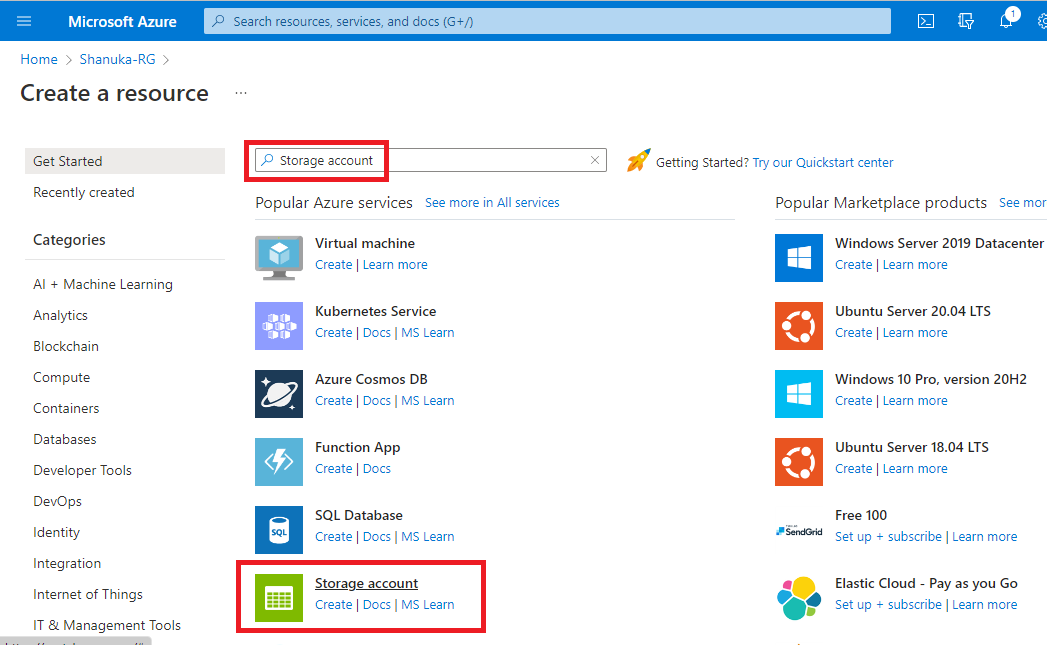Open the Directories and subscriptions filter icon
This screenshot has width=1049, height=645.
965,21
